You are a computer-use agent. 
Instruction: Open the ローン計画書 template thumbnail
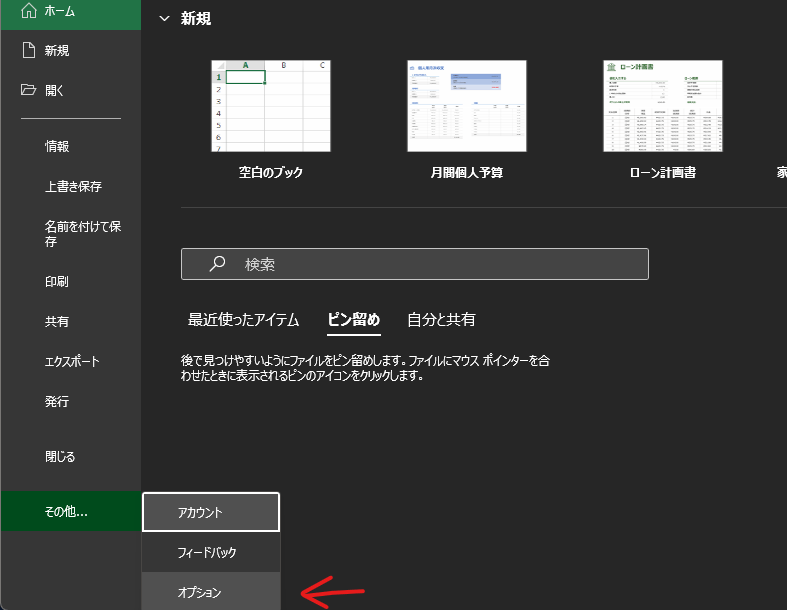tap(663, 106)
